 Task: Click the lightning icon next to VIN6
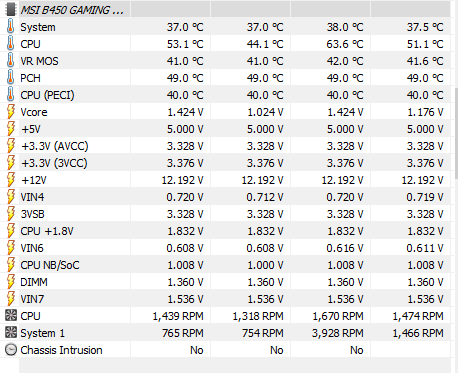coord(11,248)
